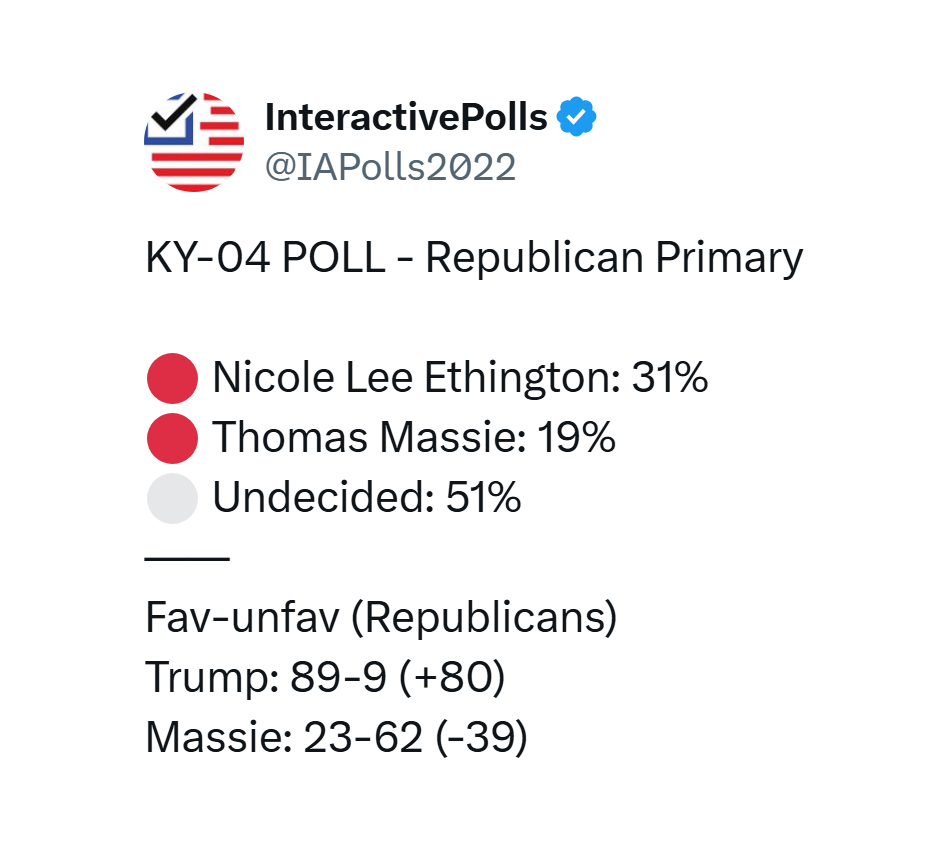The width and height of the screenshot is (936, 854).
Task: Open the InteractivePolls display name link
Action: (406, 116)
